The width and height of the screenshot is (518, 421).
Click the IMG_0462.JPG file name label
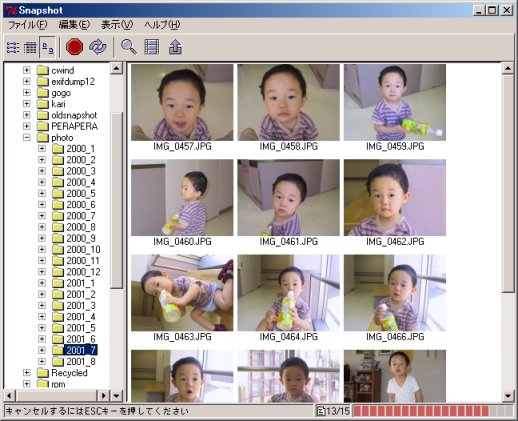click(x=395, y=241)
